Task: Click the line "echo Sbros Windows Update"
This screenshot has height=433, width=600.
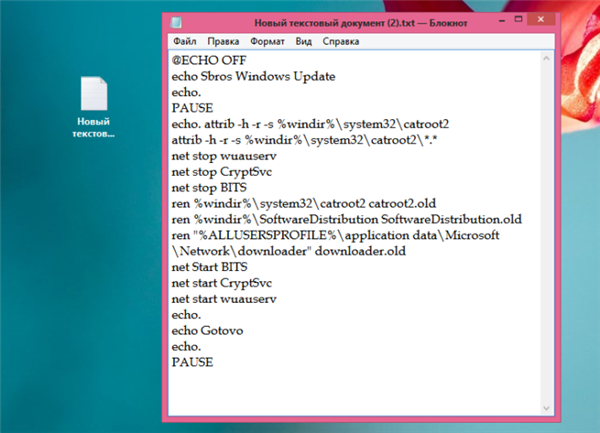Action: (x=253, y=77)
